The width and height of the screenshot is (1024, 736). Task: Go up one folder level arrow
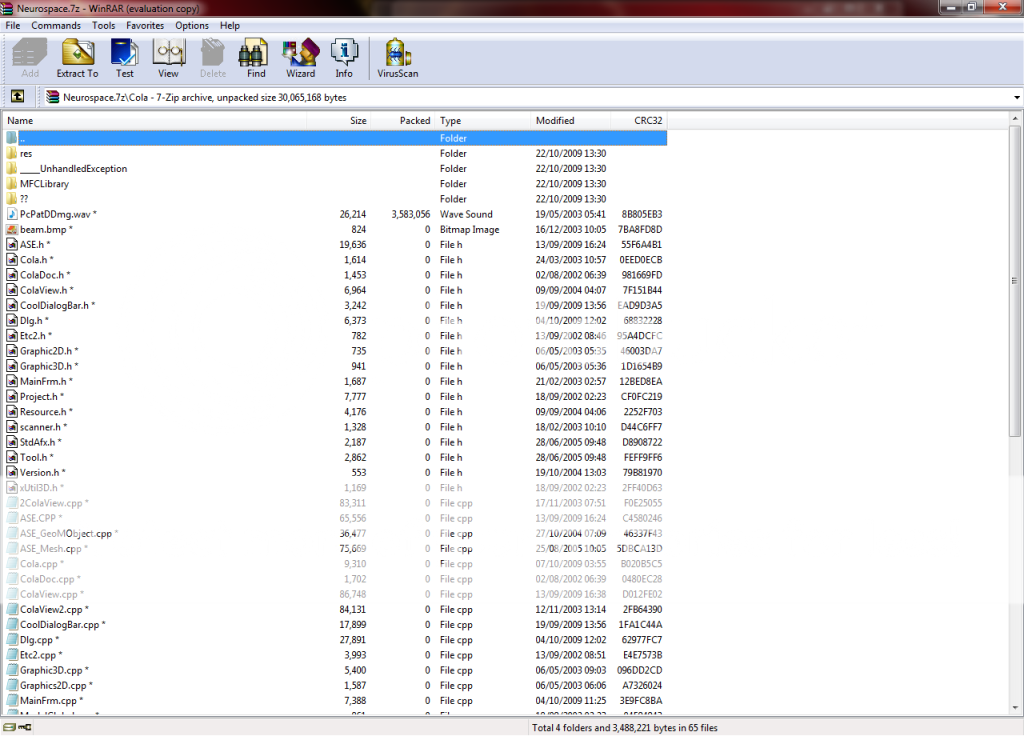coord(17,97)
